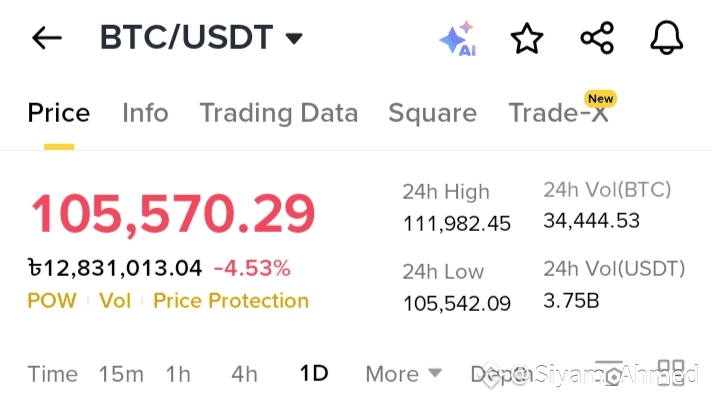712x400 pixels.
Task: Expand the More intervals dropdown
Action: point(403,374)
